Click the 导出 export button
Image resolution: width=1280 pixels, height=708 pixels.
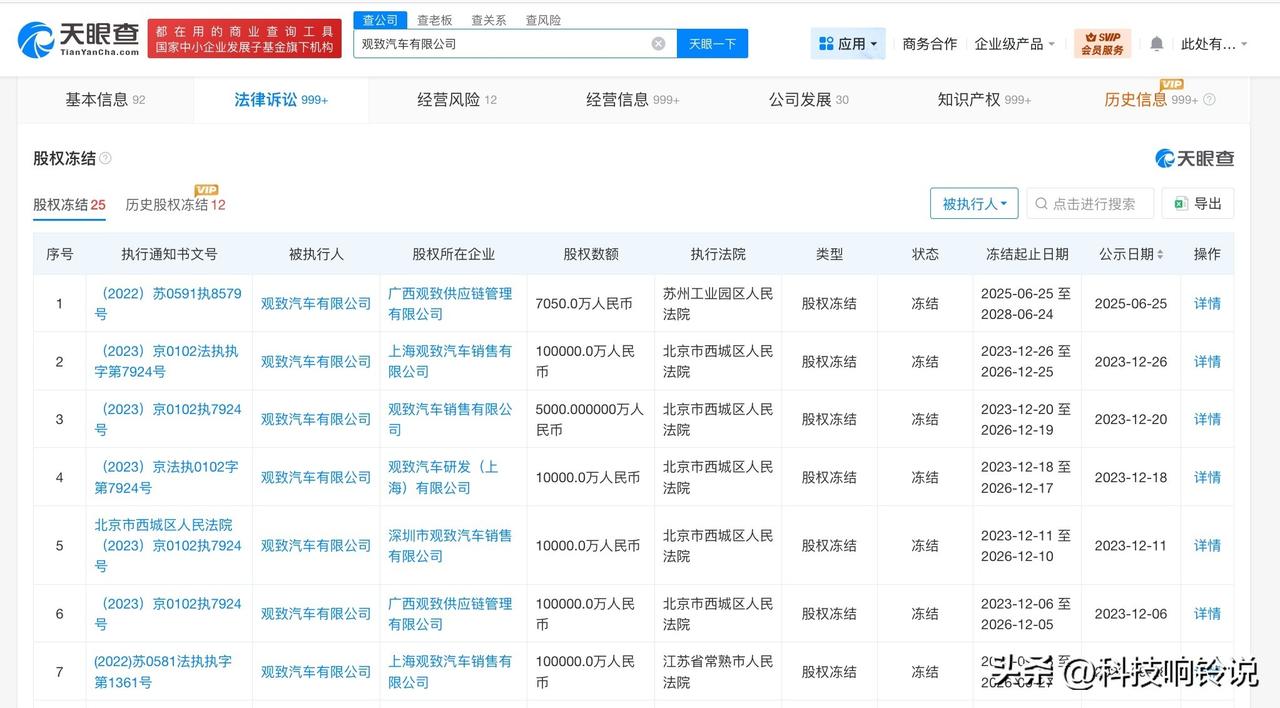coord(1197,204)
